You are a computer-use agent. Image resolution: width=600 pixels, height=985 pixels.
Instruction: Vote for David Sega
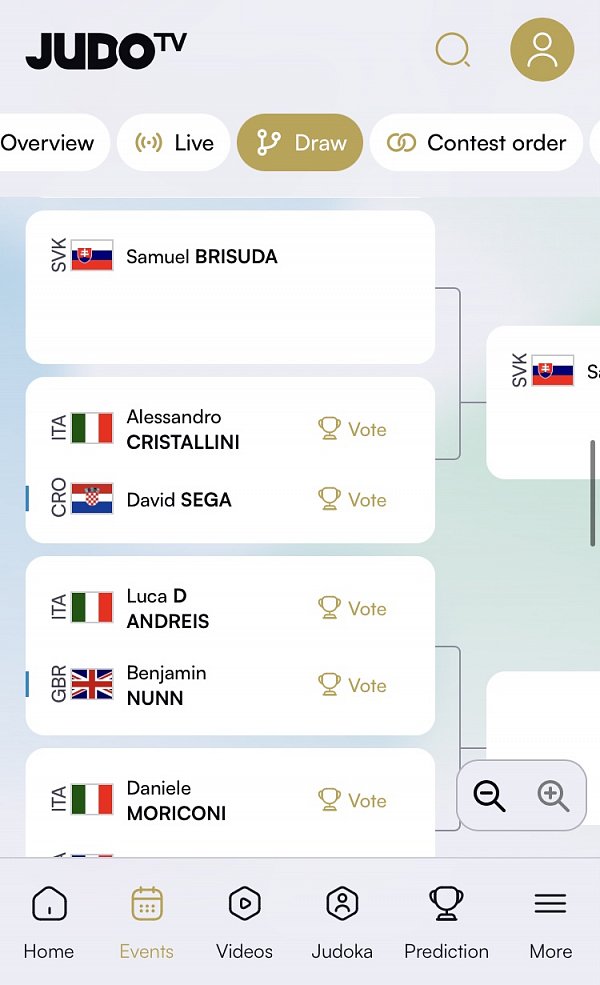point(352,499)
